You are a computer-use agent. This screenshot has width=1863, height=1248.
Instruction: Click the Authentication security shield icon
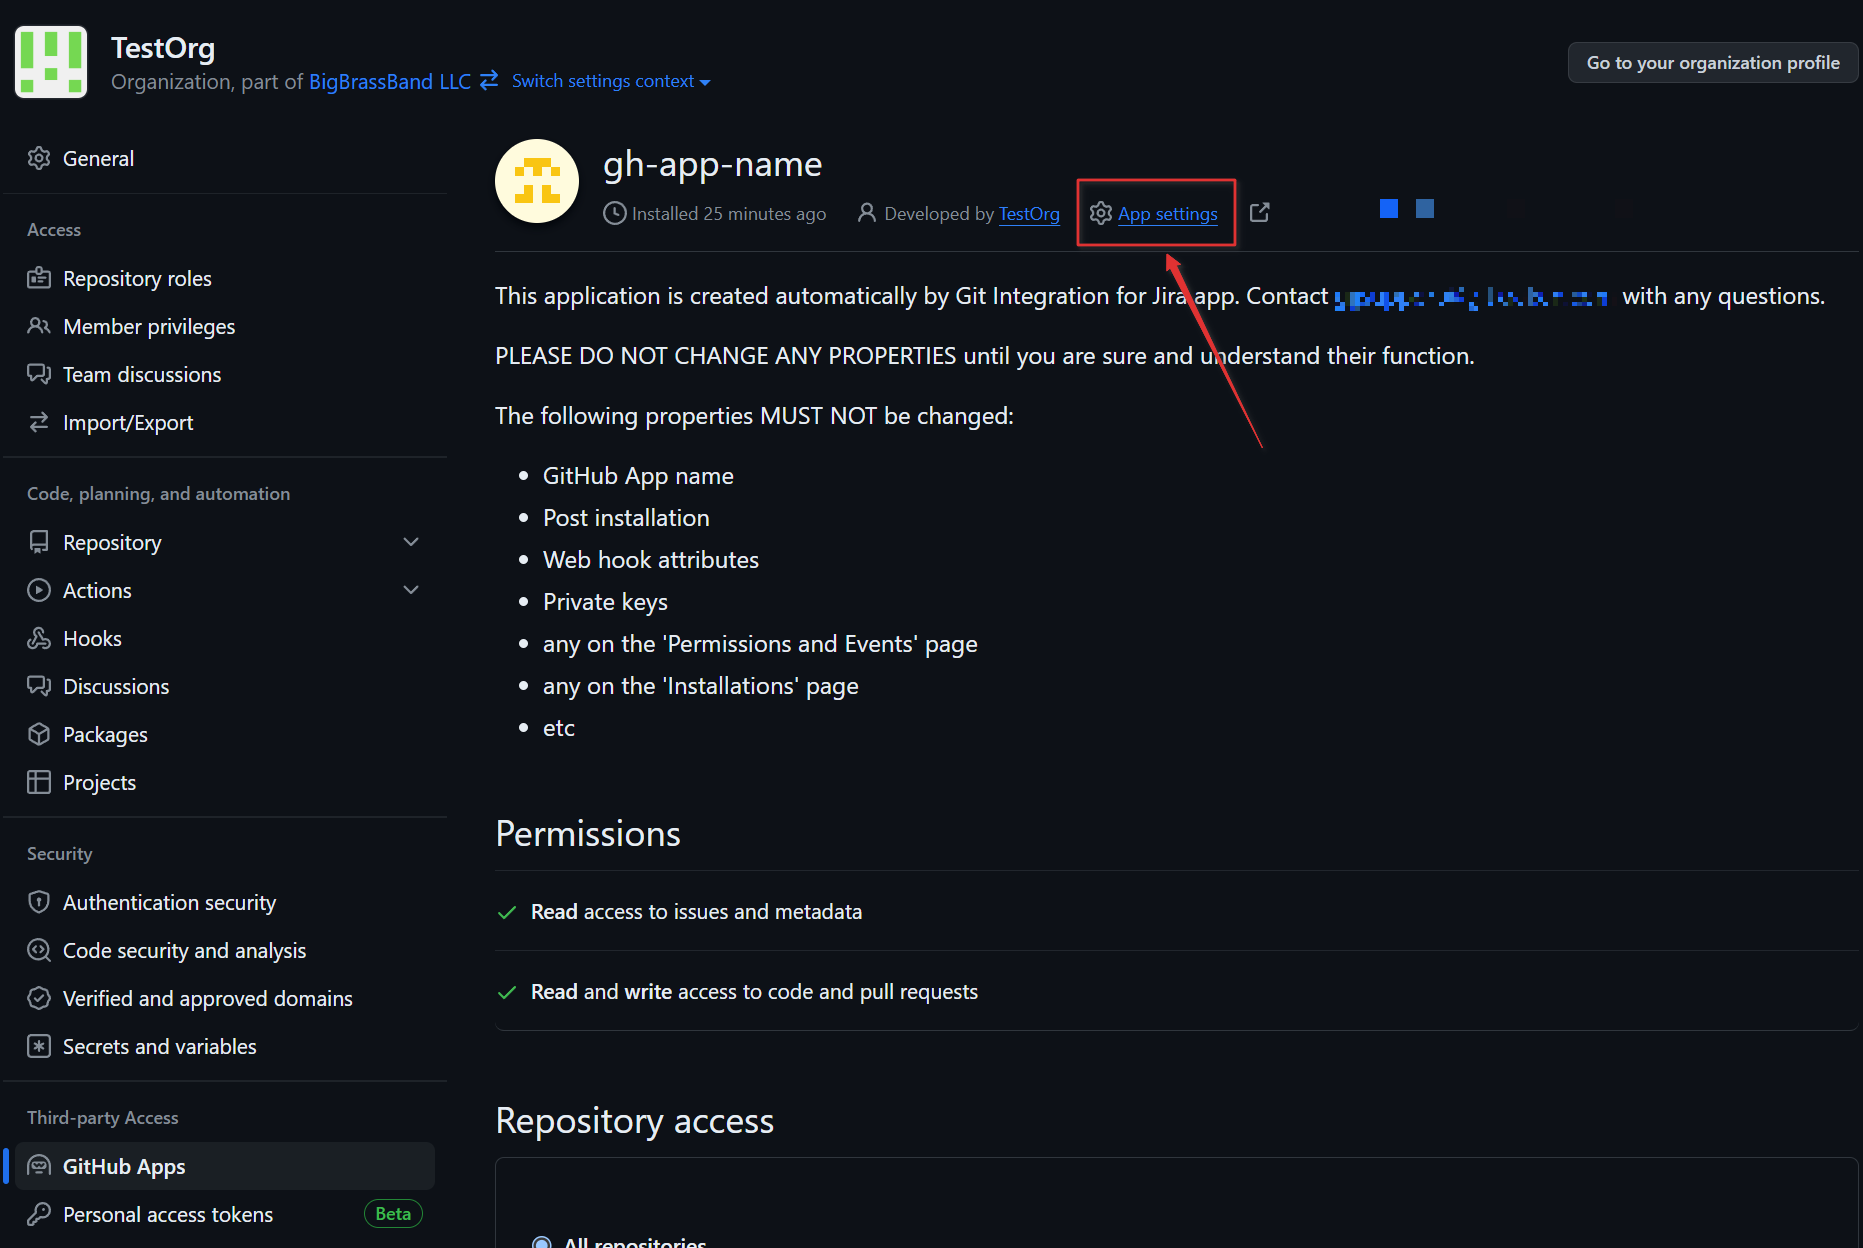39,902
